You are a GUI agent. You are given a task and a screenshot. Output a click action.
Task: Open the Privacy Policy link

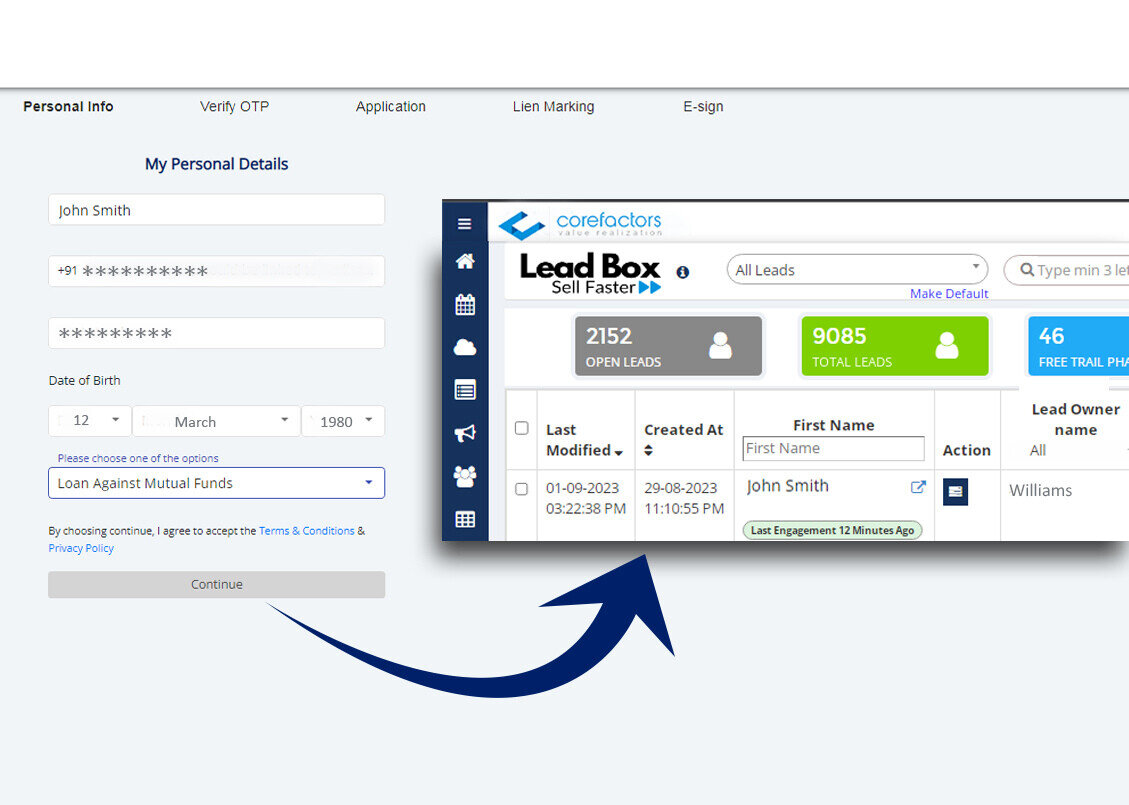(x=81, y=548)
